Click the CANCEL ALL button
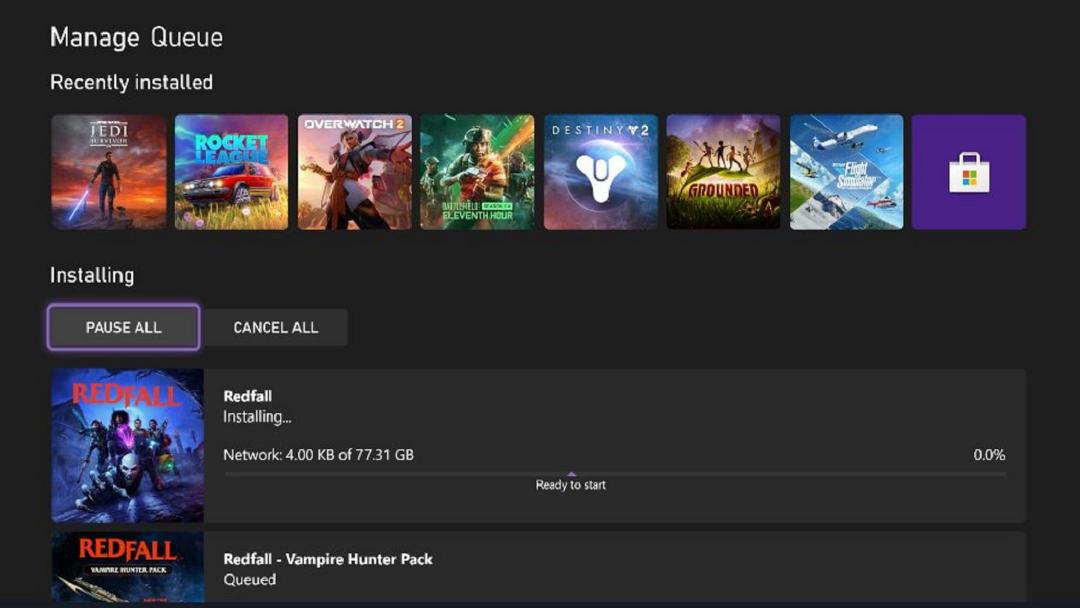The height and width of the screenshot is (608, 1080). (x=276, y=327)
